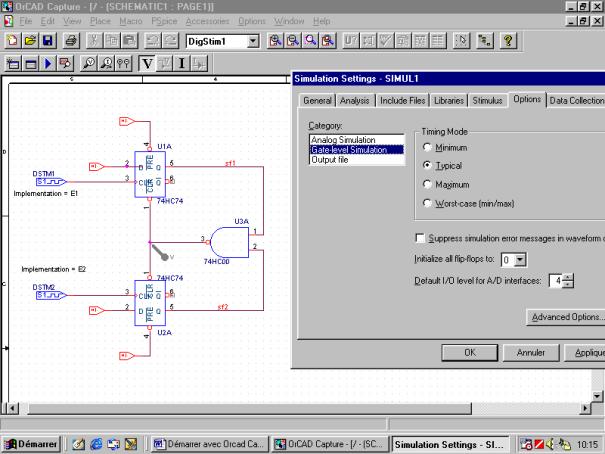Switch to the Stimulus tab
The width and height of the screenshot is (605, 454).
[x=487, y=101]
